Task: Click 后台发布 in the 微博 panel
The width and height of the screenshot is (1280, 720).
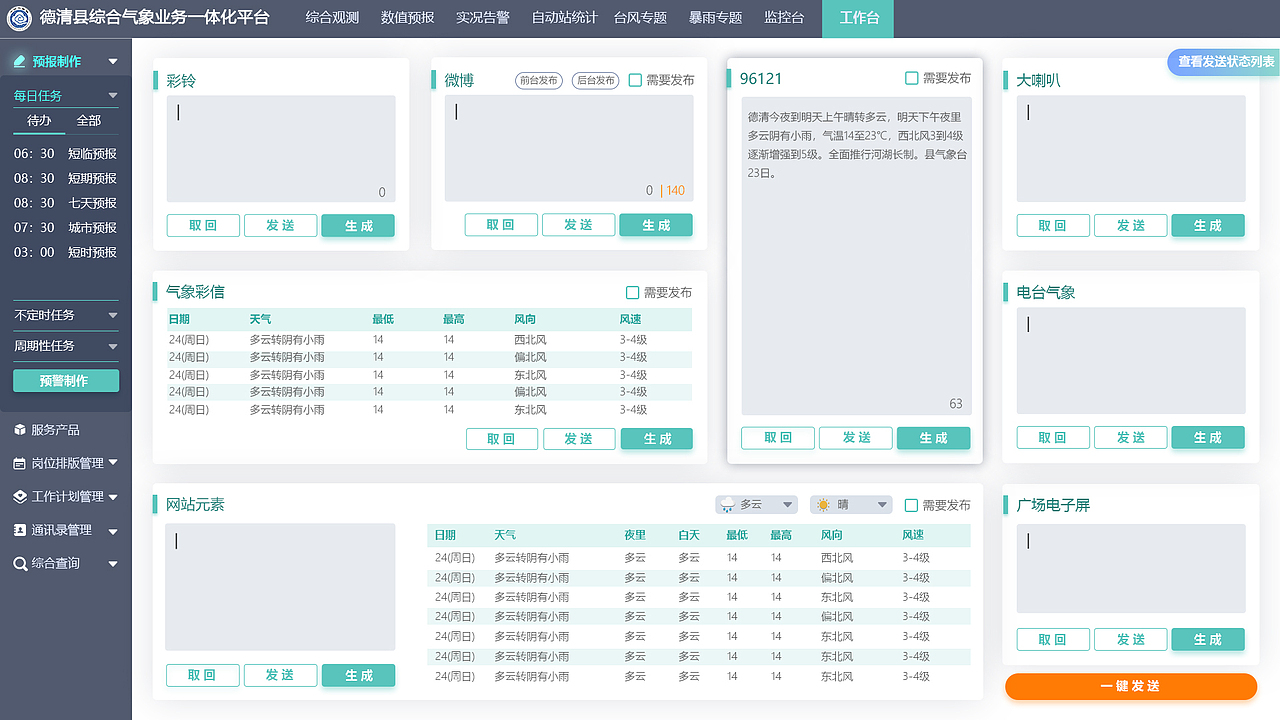Action: [x=596, y=81]
